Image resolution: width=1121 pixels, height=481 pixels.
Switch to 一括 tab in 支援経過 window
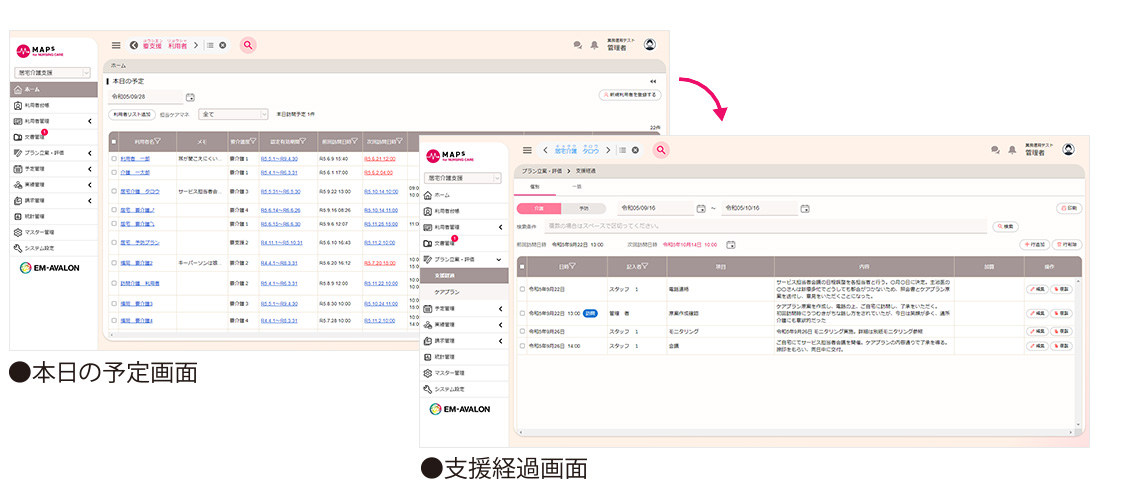[577, 186]
